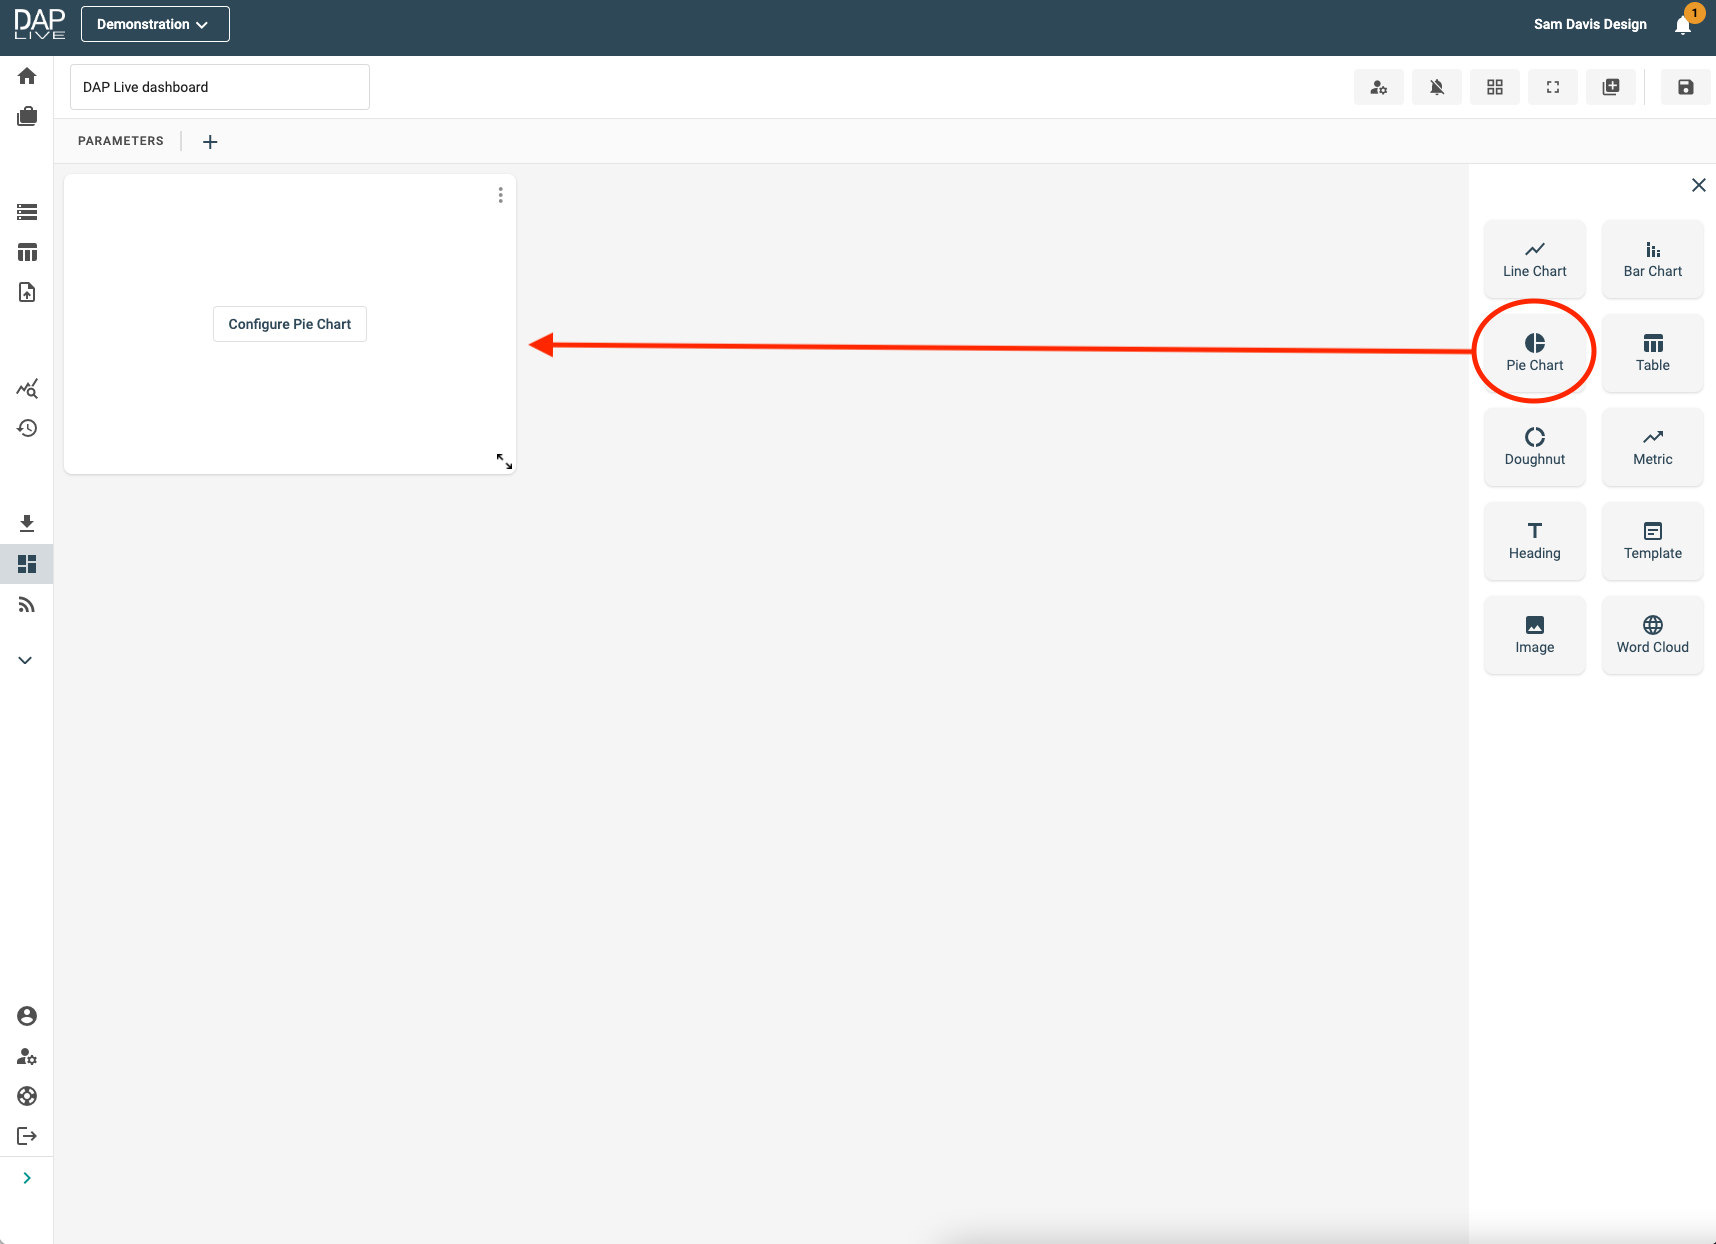Screen dimensions: 1716x1244
Task: Click Configure Pie Chart button
Action: [x=290, y=324]
